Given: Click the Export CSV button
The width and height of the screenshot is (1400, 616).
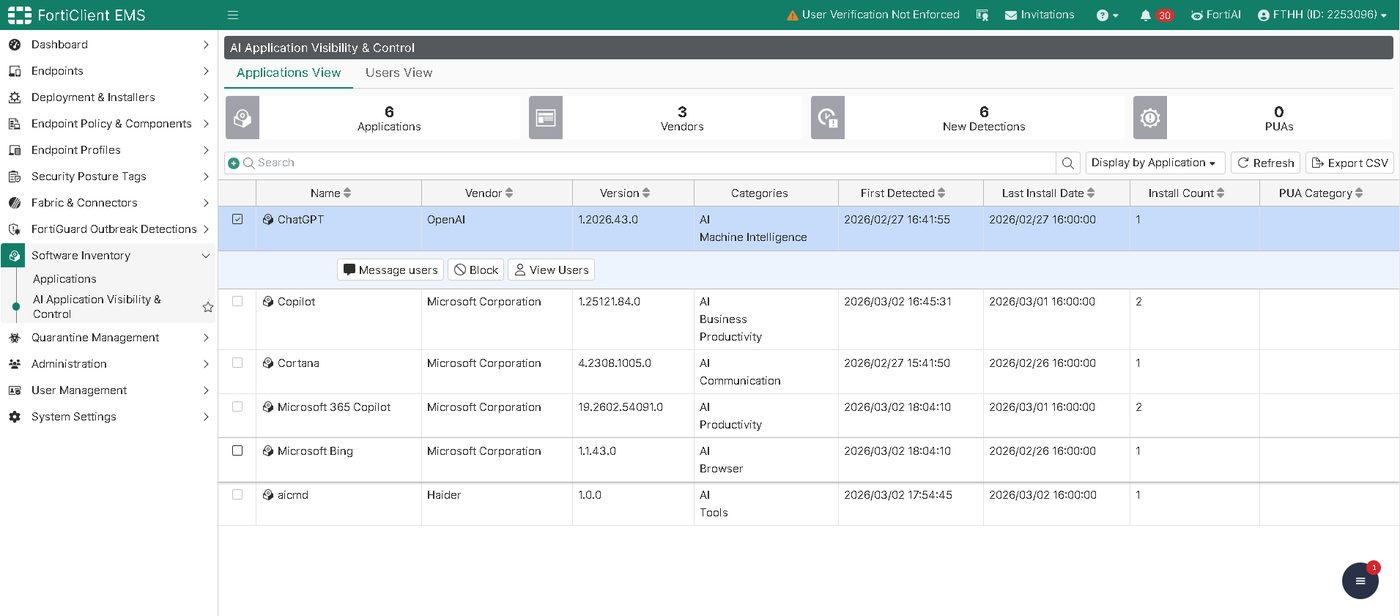Looking at the screenshot, I should click(1349, 163).
